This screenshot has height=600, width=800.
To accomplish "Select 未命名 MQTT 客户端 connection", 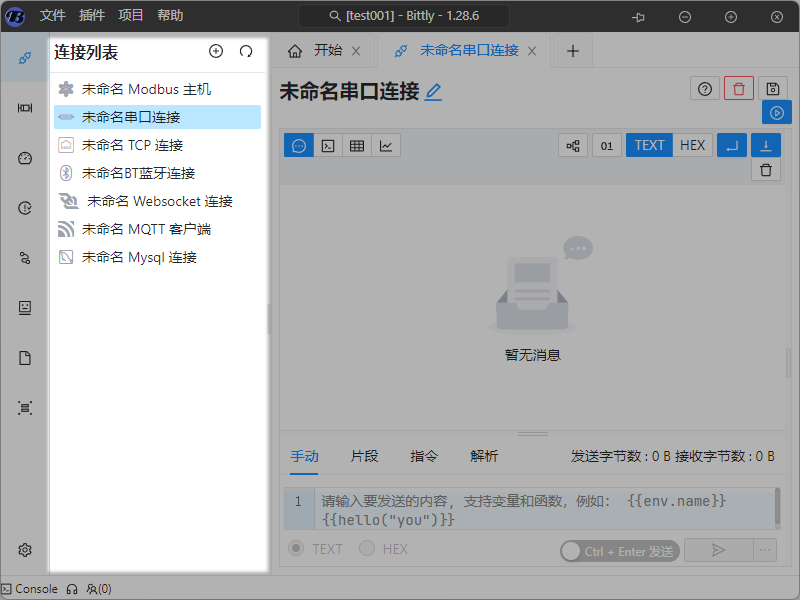I will click(x=146, y=229).
